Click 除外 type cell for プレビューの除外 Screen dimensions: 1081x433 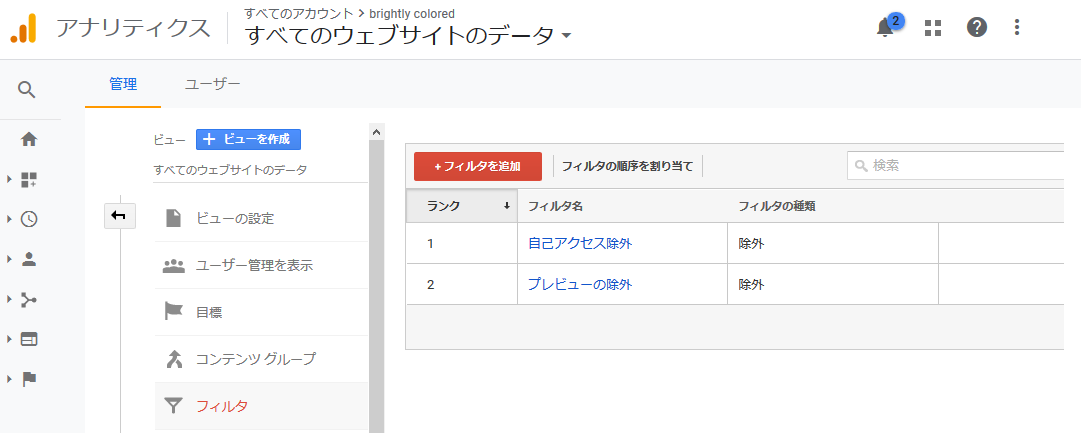(x=833, y=284)
